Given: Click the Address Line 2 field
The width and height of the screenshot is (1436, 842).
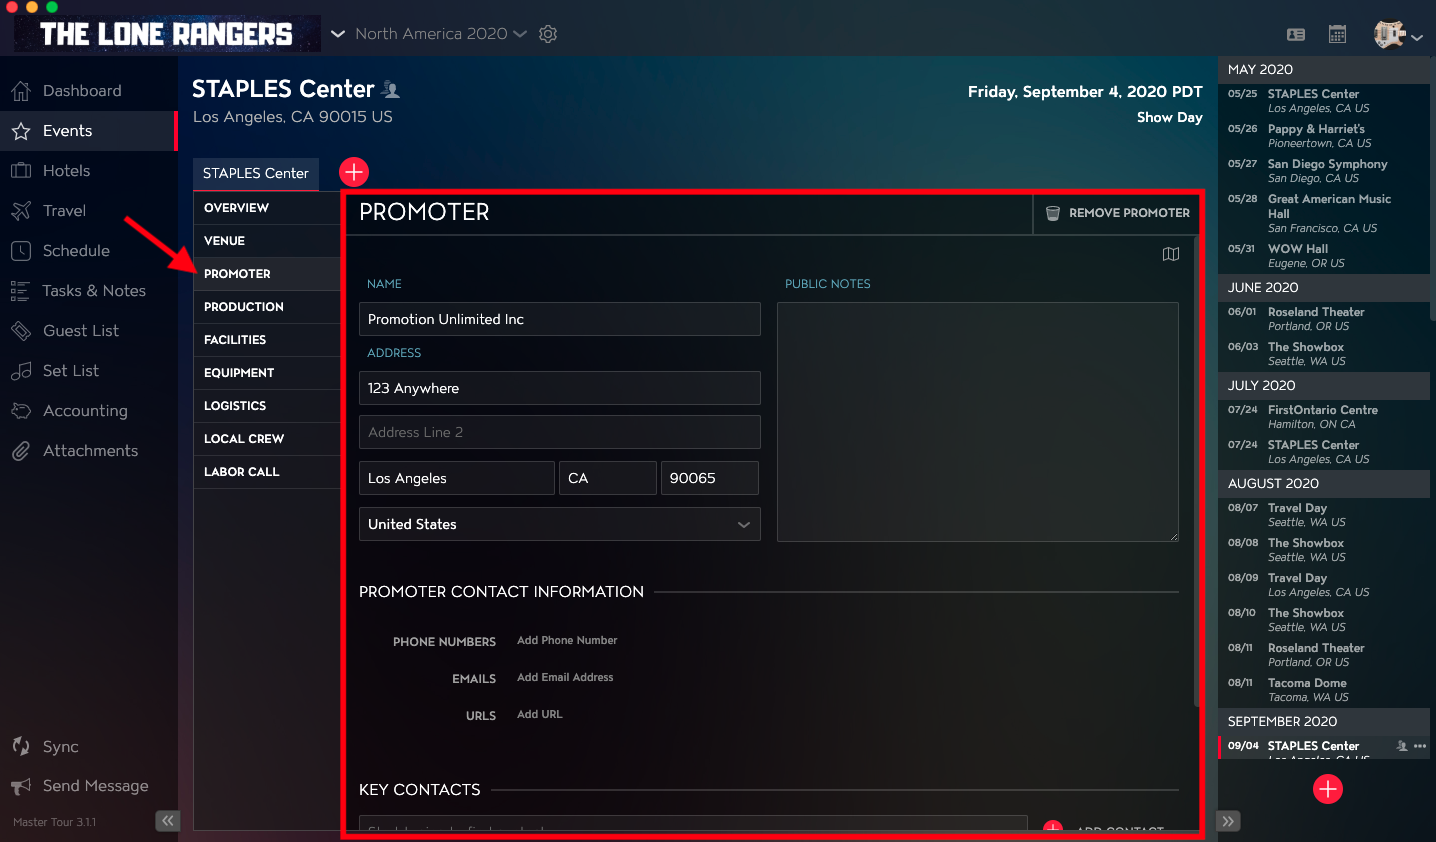Looking at the screenshot, I should coord(560,432).
